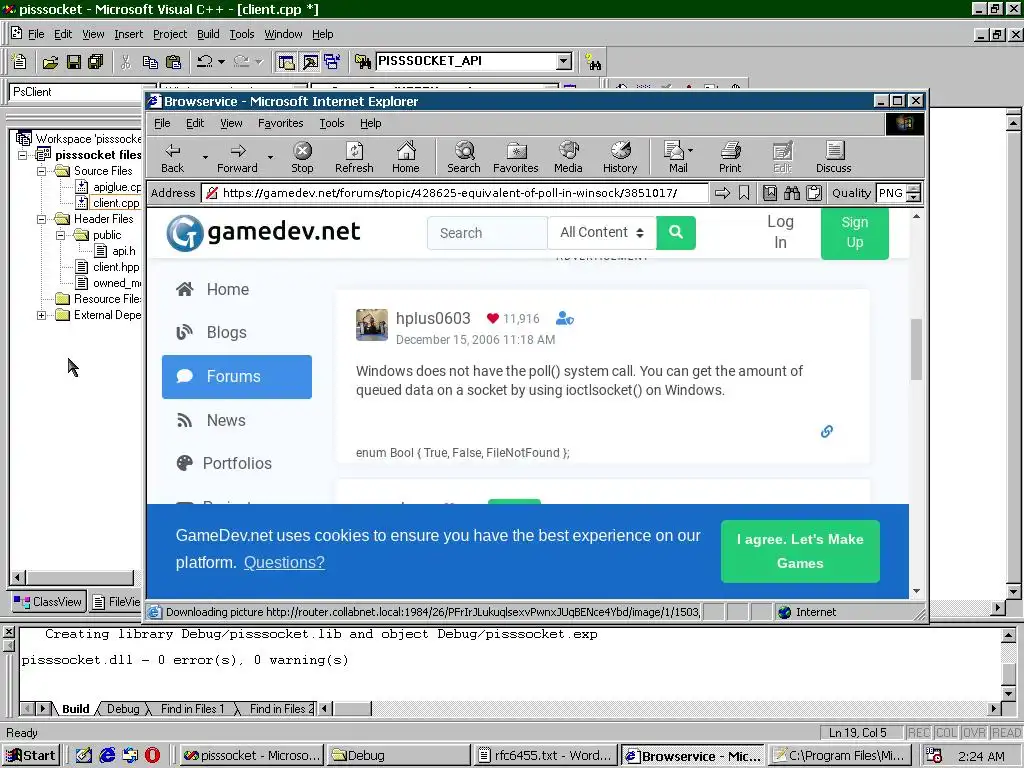Click the Find in Files binoculars icon
This screenshot has width=1024, height=768.
362,62
